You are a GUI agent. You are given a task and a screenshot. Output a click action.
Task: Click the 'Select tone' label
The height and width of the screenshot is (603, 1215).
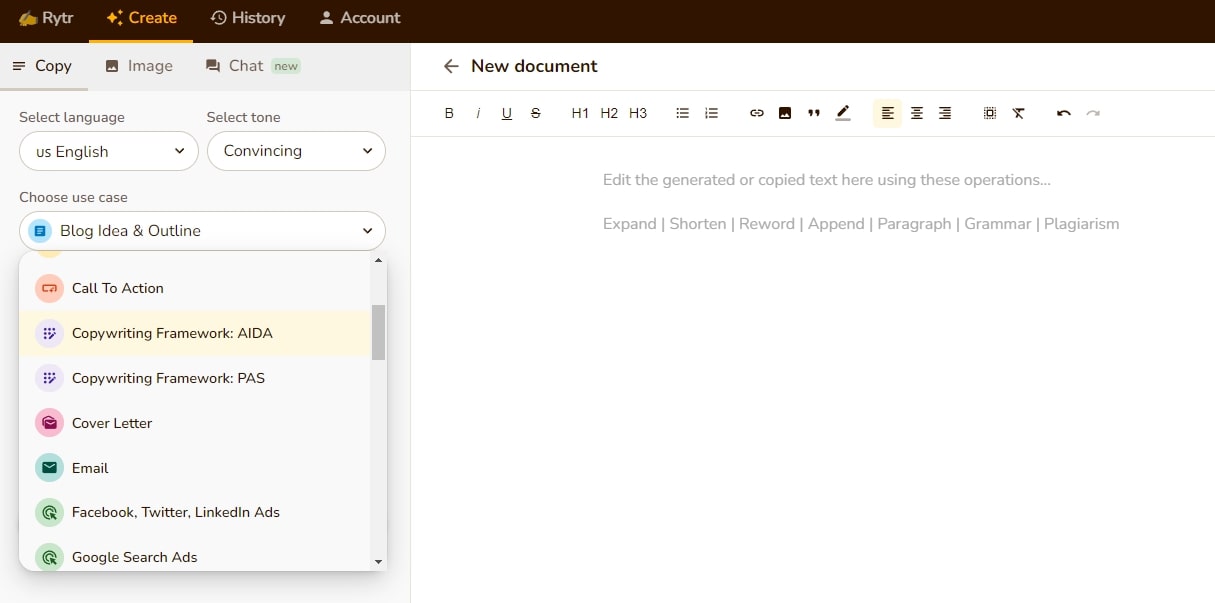[x=244, y=117]
